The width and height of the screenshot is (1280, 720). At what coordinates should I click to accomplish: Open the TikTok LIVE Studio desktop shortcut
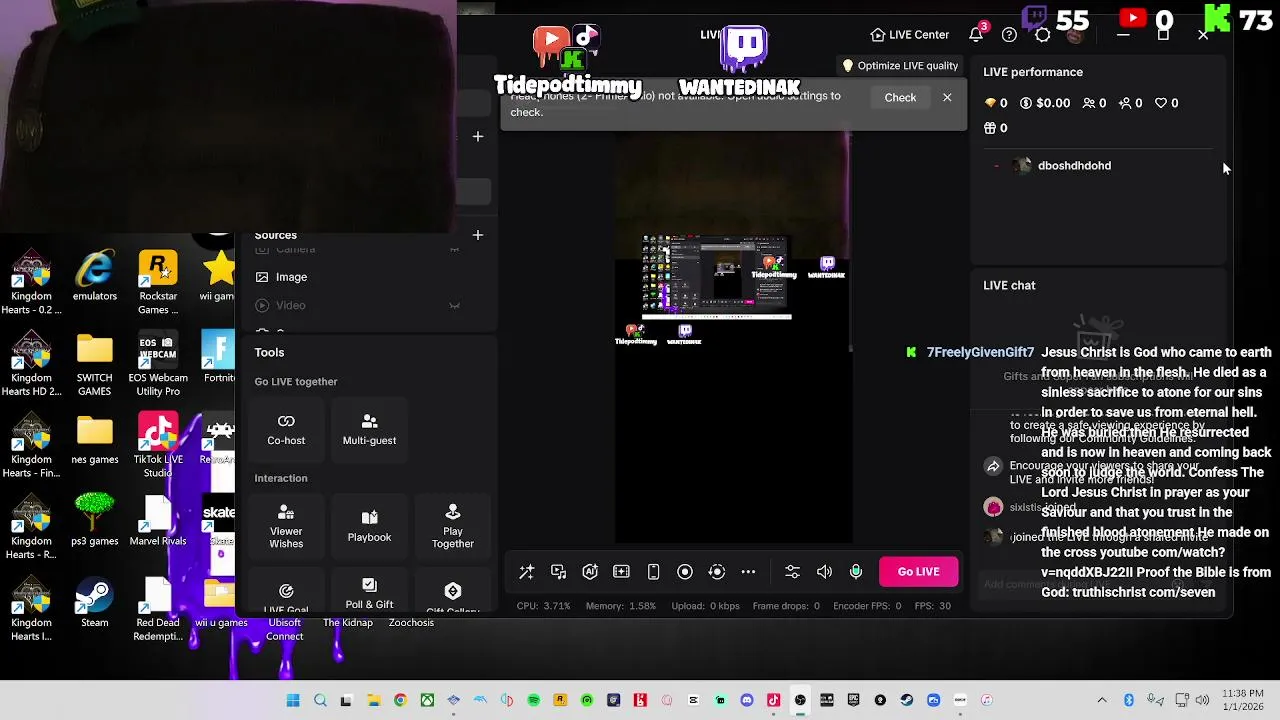158,447
